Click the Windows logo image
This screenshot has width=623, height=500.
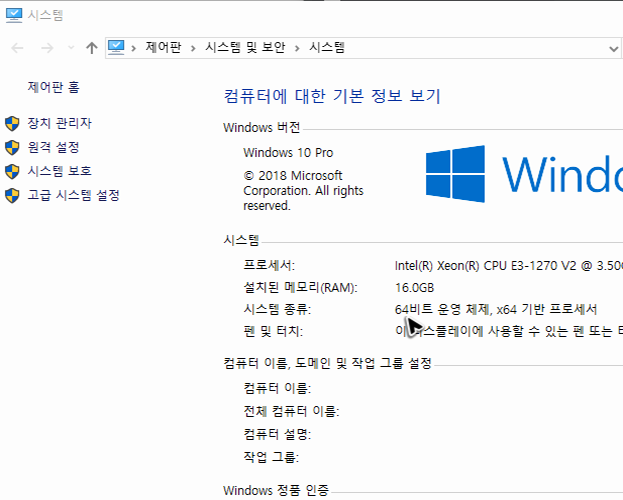tap(455, 174)
